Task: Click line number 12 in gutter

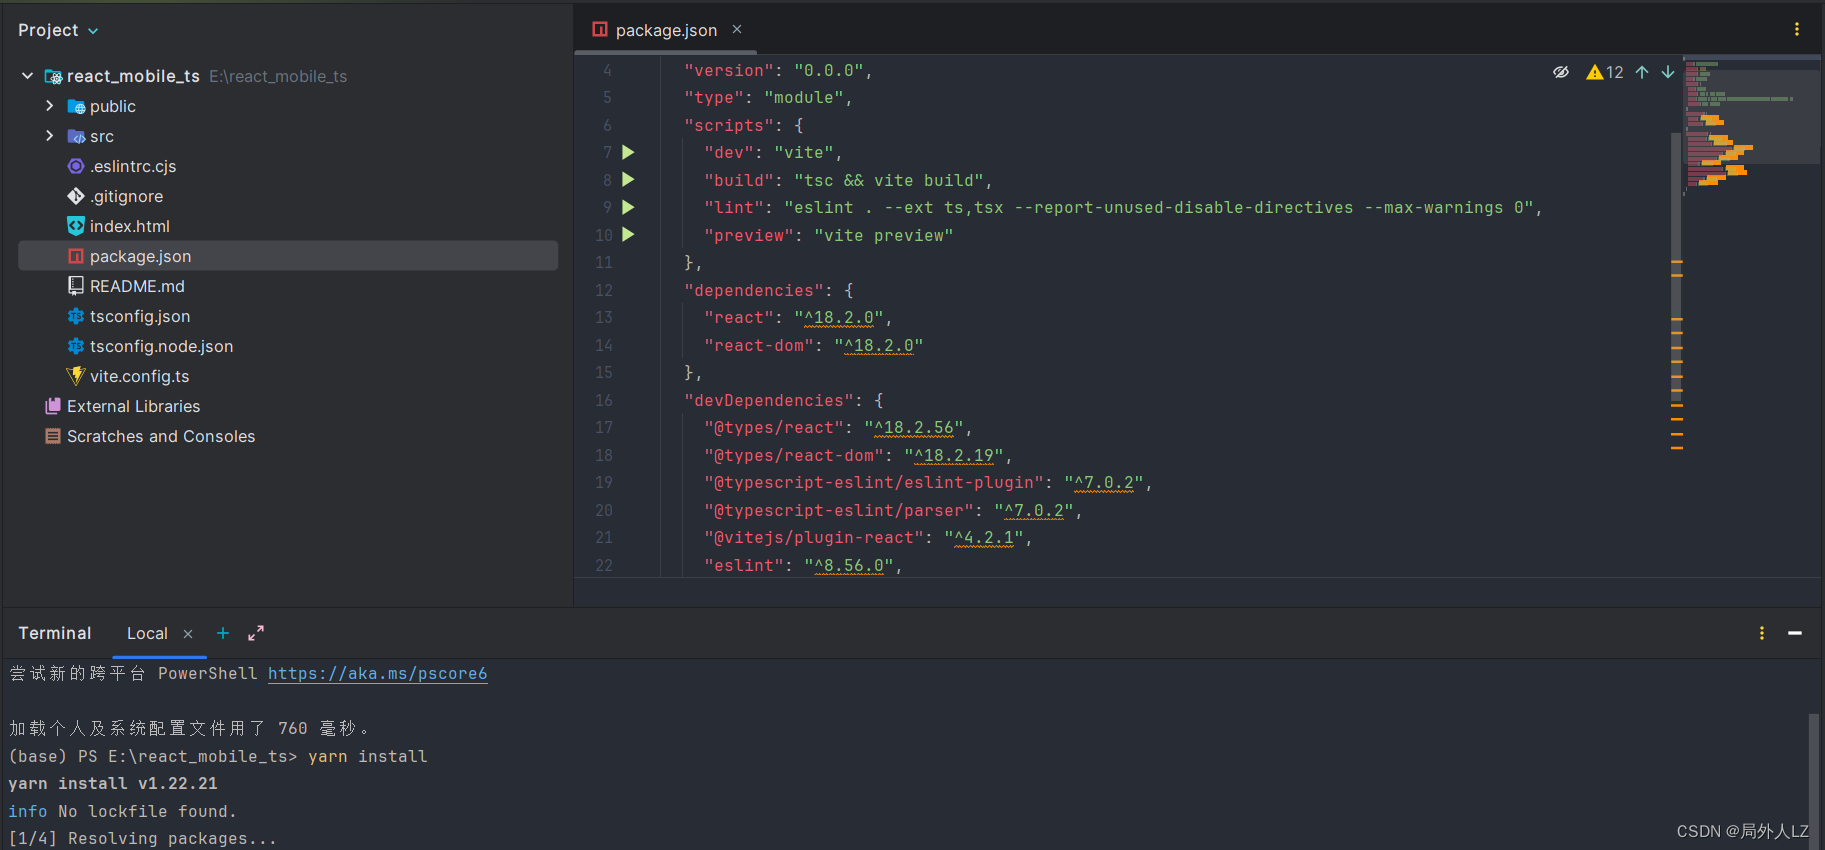Action: click(x=604, y=290)
